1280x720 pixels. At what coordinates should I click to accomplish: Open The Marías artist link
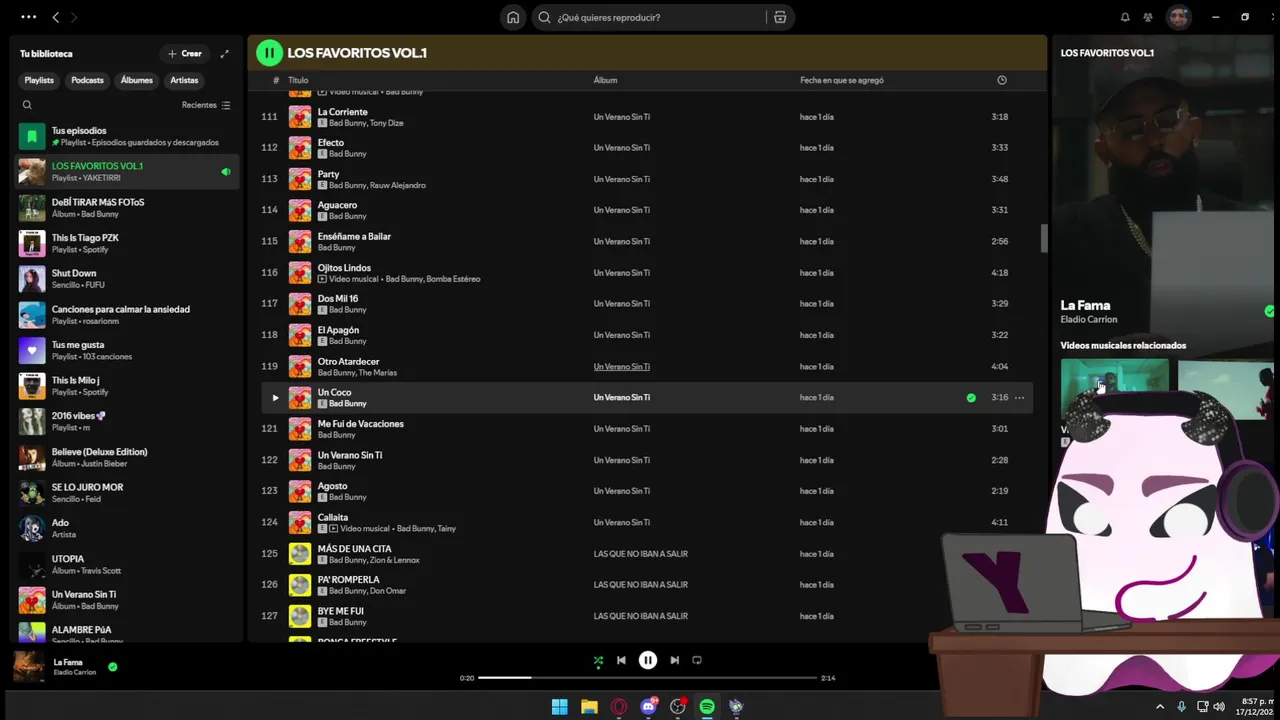pyautogui.click(x=379, y=373)
